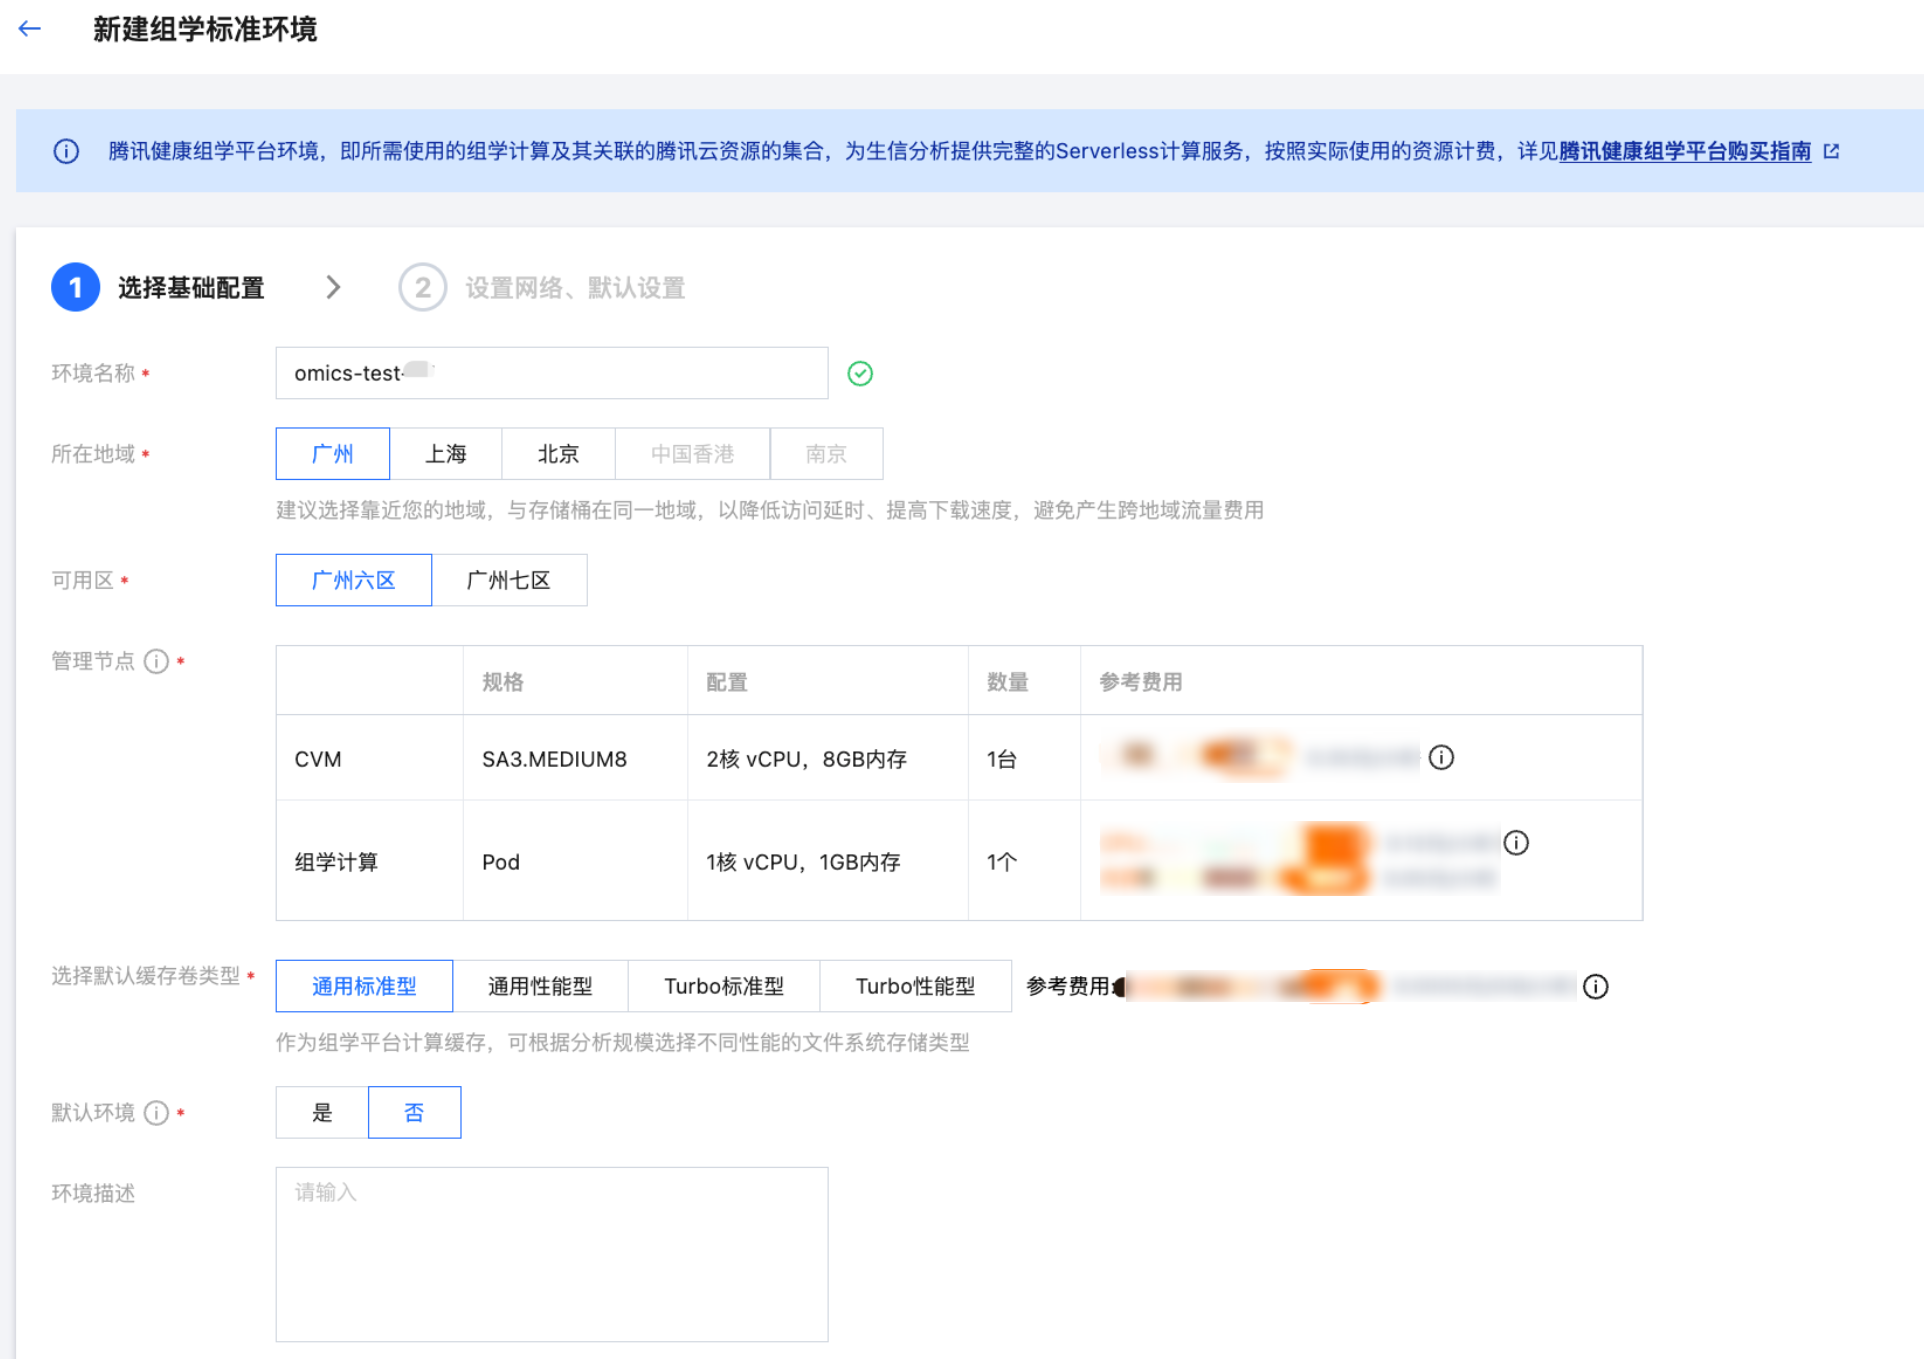
Task: Click the 环境描述 text area
Action: [551, 1253]
